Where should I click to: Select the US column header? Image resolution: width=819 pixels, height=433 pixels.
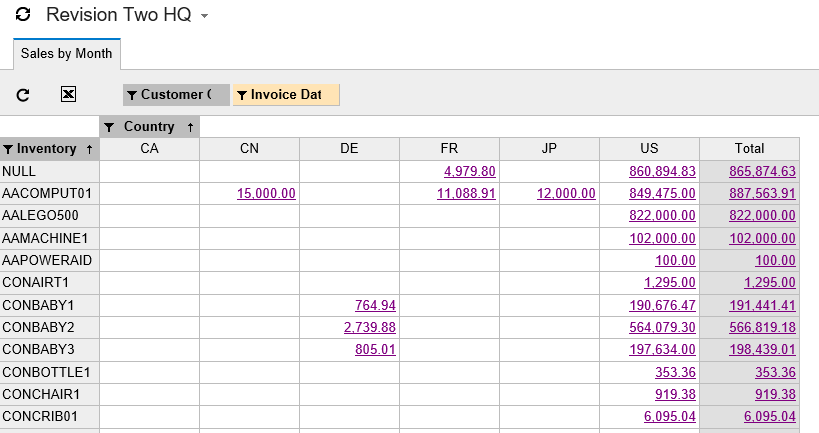649,149
